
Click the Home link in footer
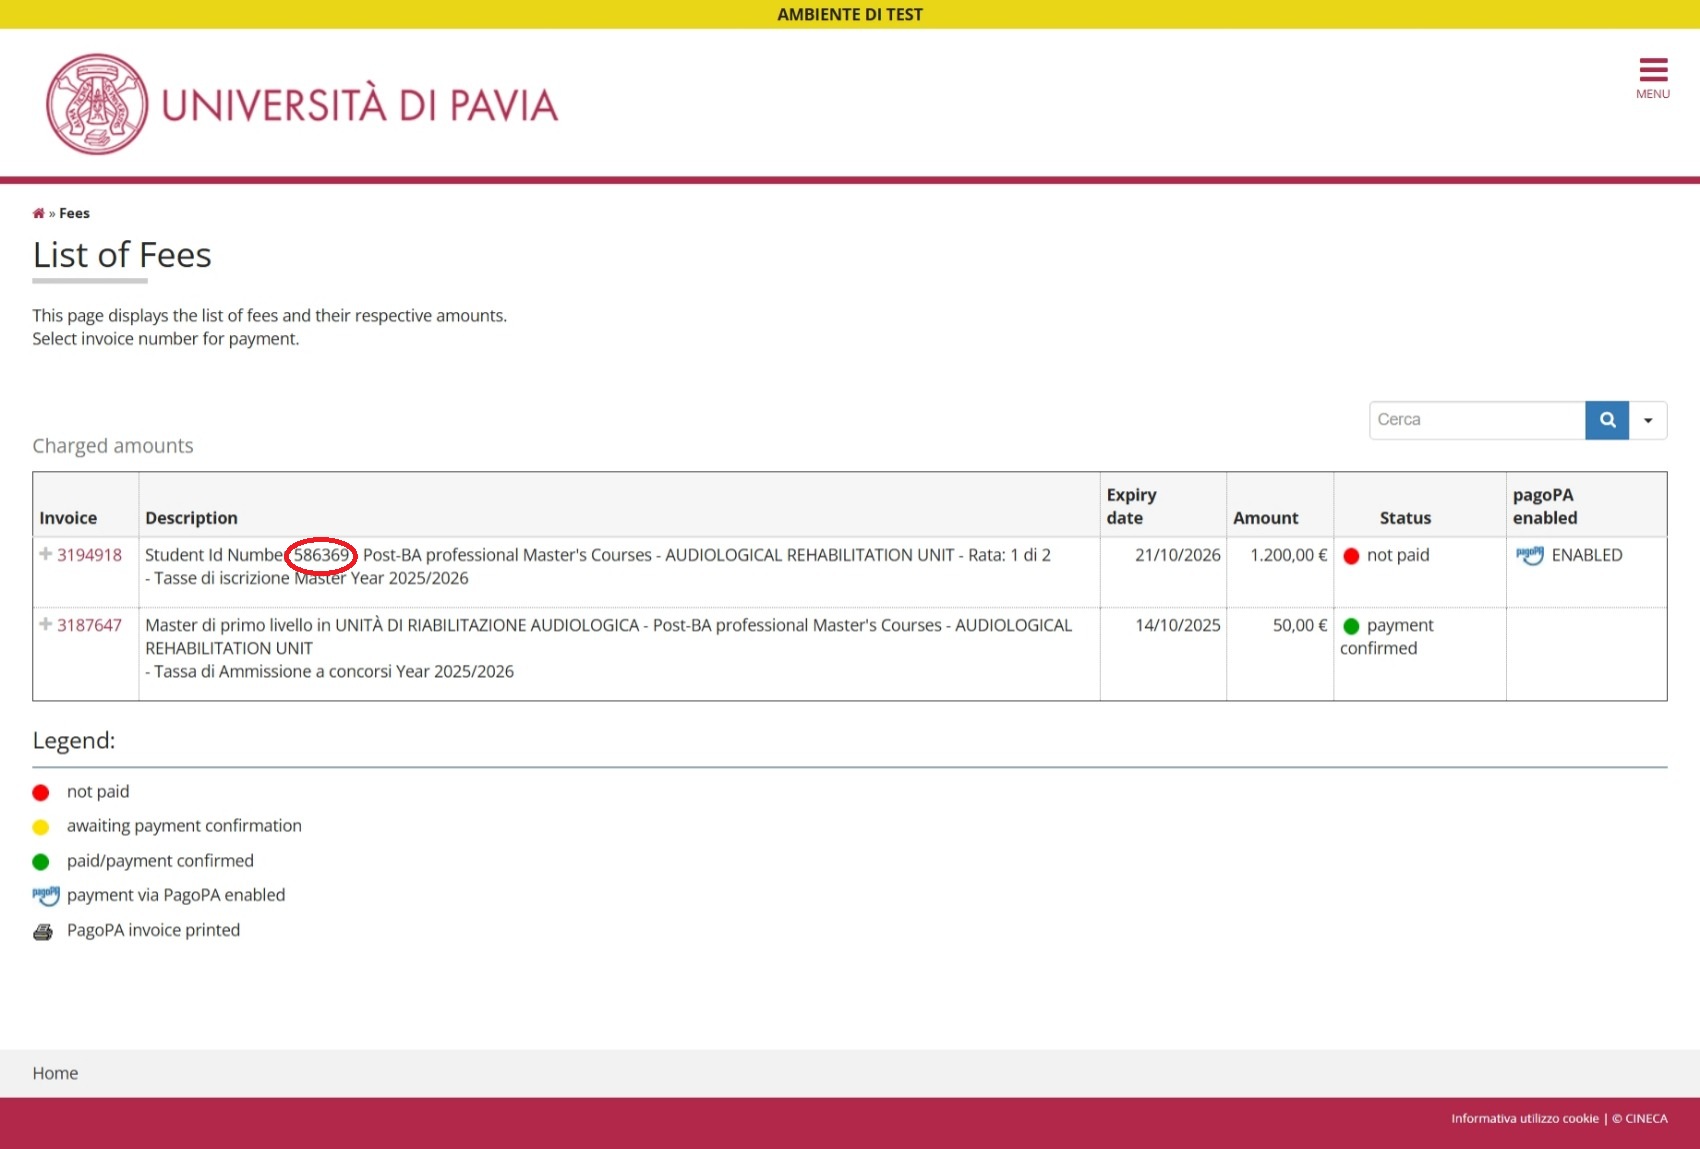tap(55, 1073)
